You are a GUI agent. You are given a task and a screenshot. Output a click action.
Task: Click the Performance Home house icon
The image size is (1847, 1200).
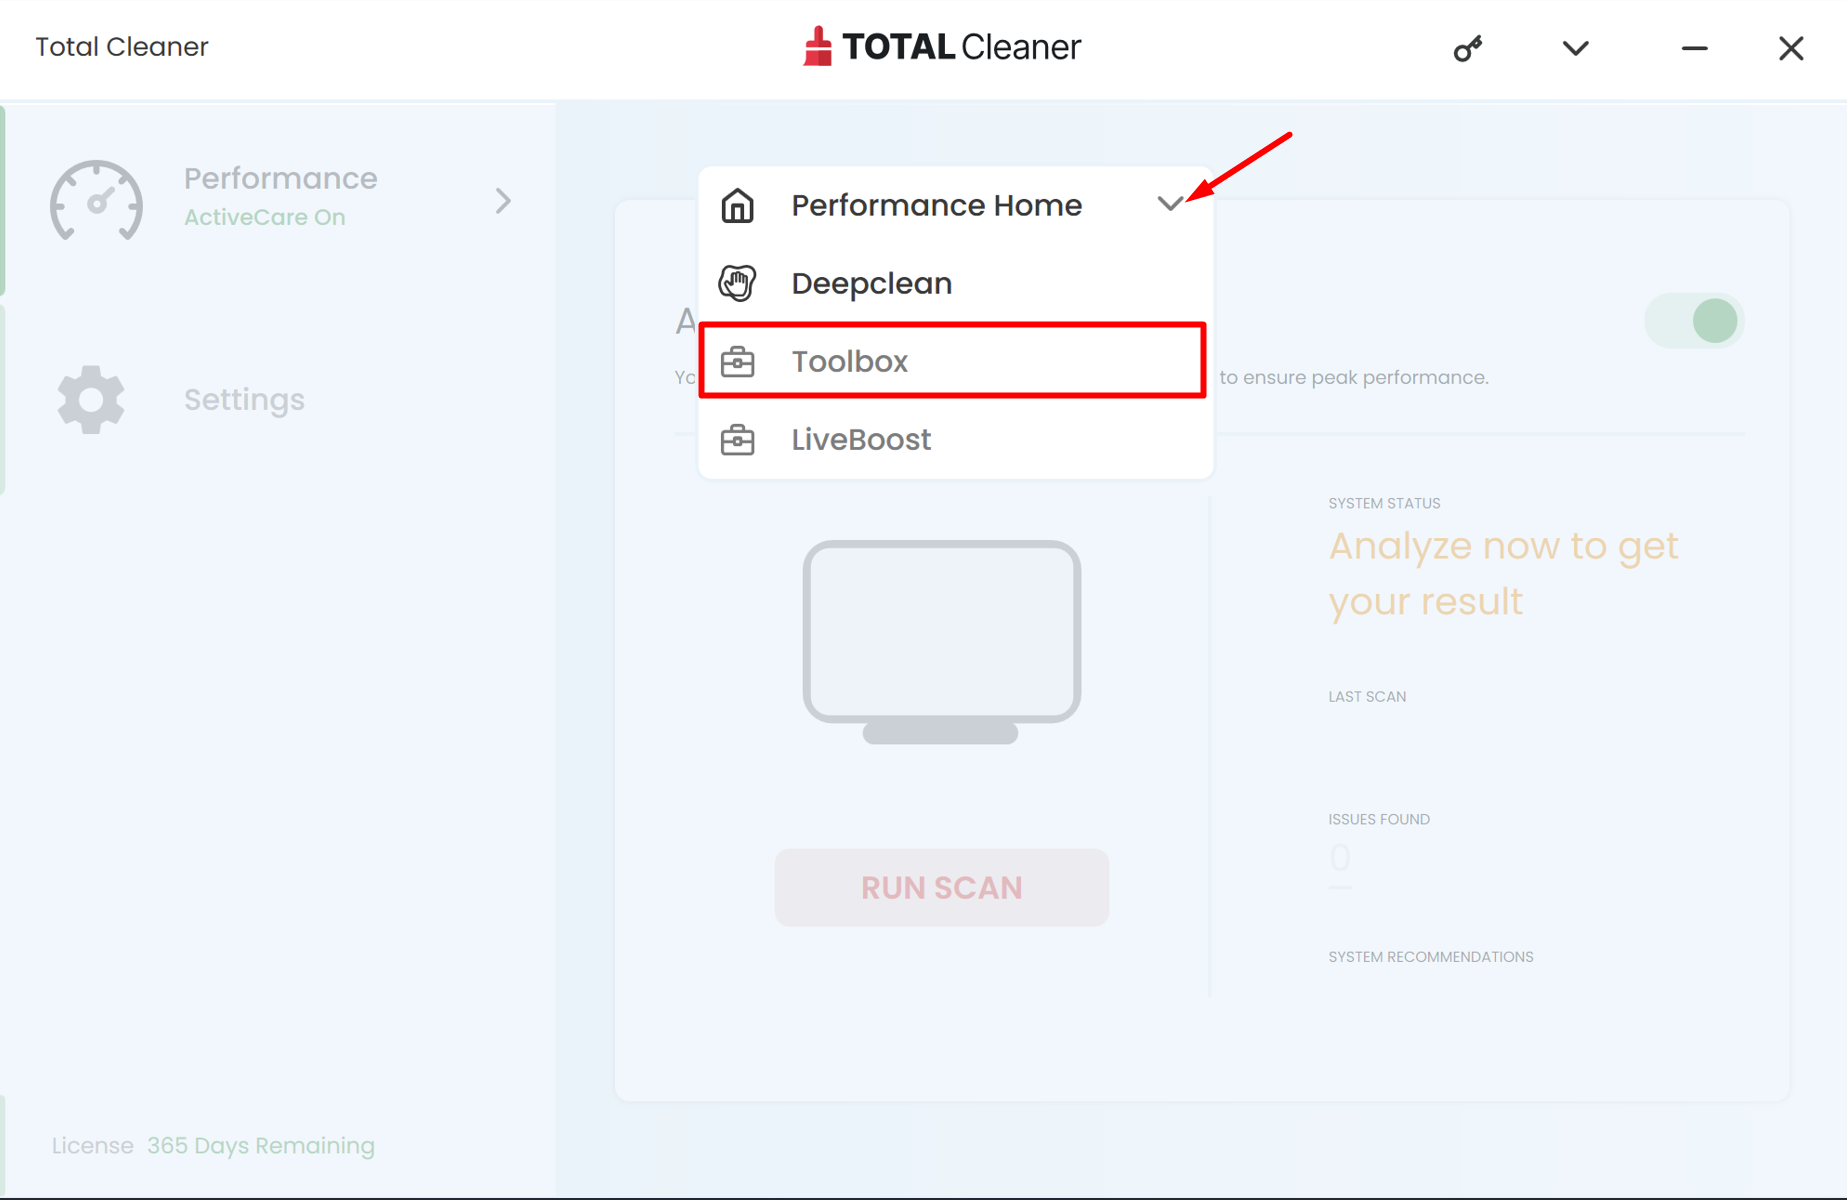[738, 205]
